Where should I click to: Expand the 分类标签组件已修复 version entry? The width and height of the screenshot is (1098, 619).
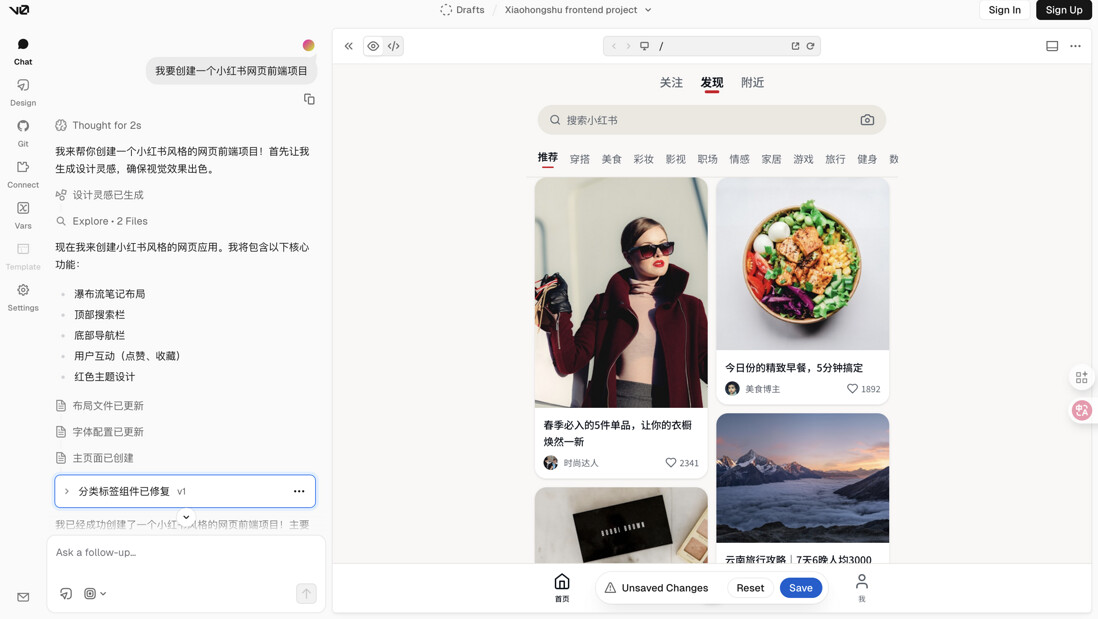click(67, 491)
